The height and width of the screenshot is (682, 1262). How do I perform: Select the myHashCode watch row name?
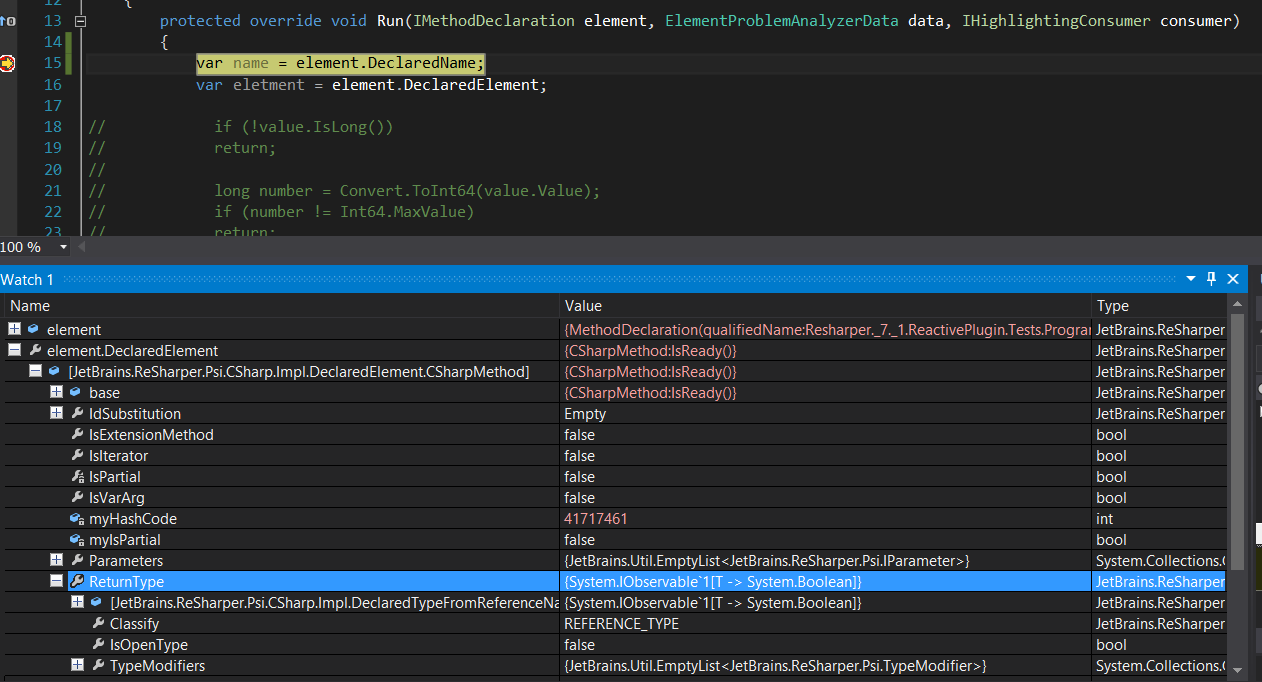click(x=132, y=518)
